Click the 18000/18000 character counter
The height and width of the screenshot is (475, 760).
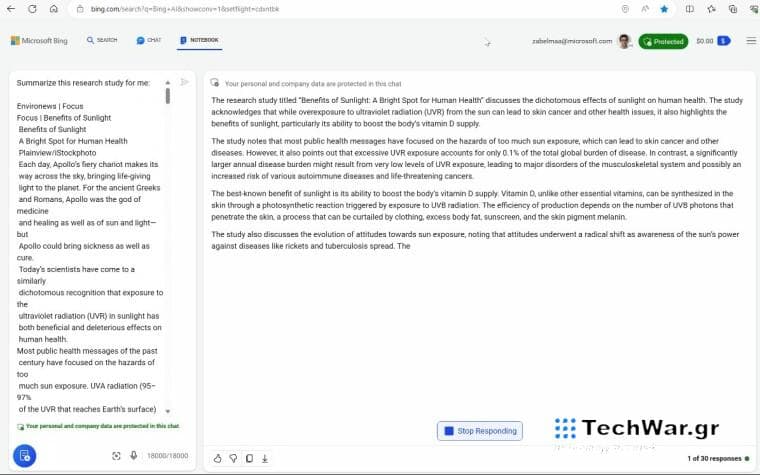point(168,456)
